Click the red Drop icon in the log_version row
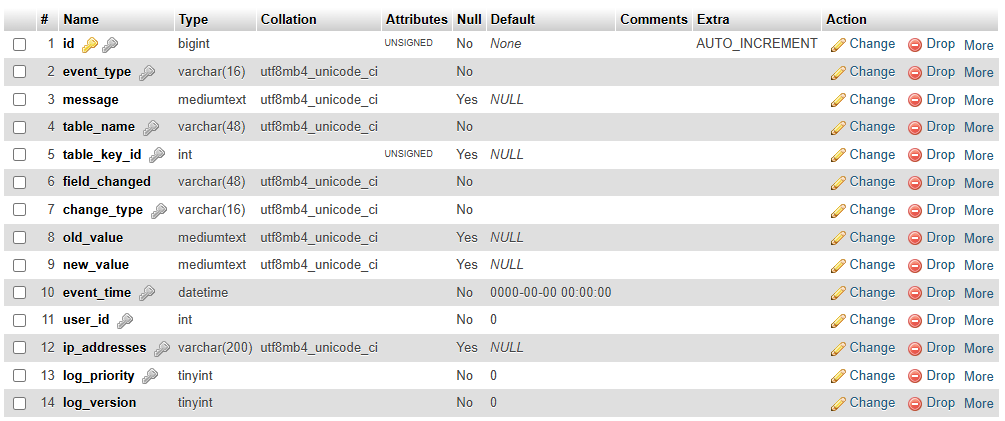 pos(915,404)
